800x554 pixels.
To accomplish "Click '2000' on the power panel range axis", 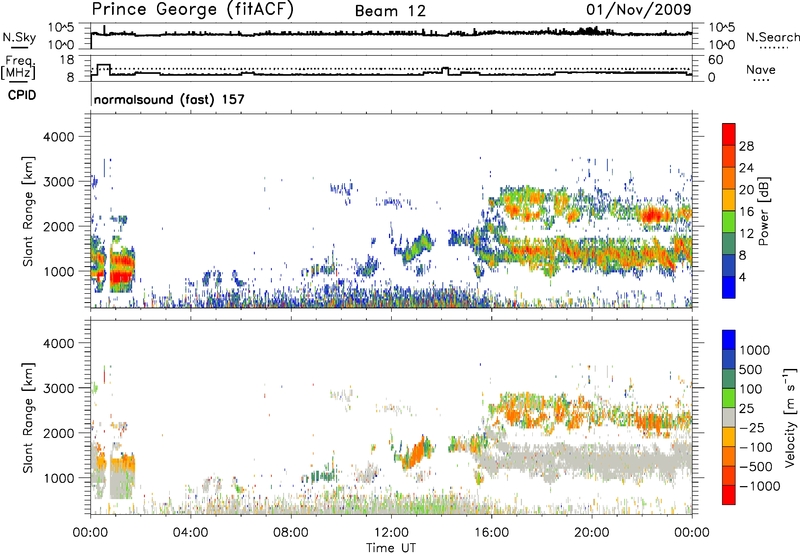I will pos(58,226).
